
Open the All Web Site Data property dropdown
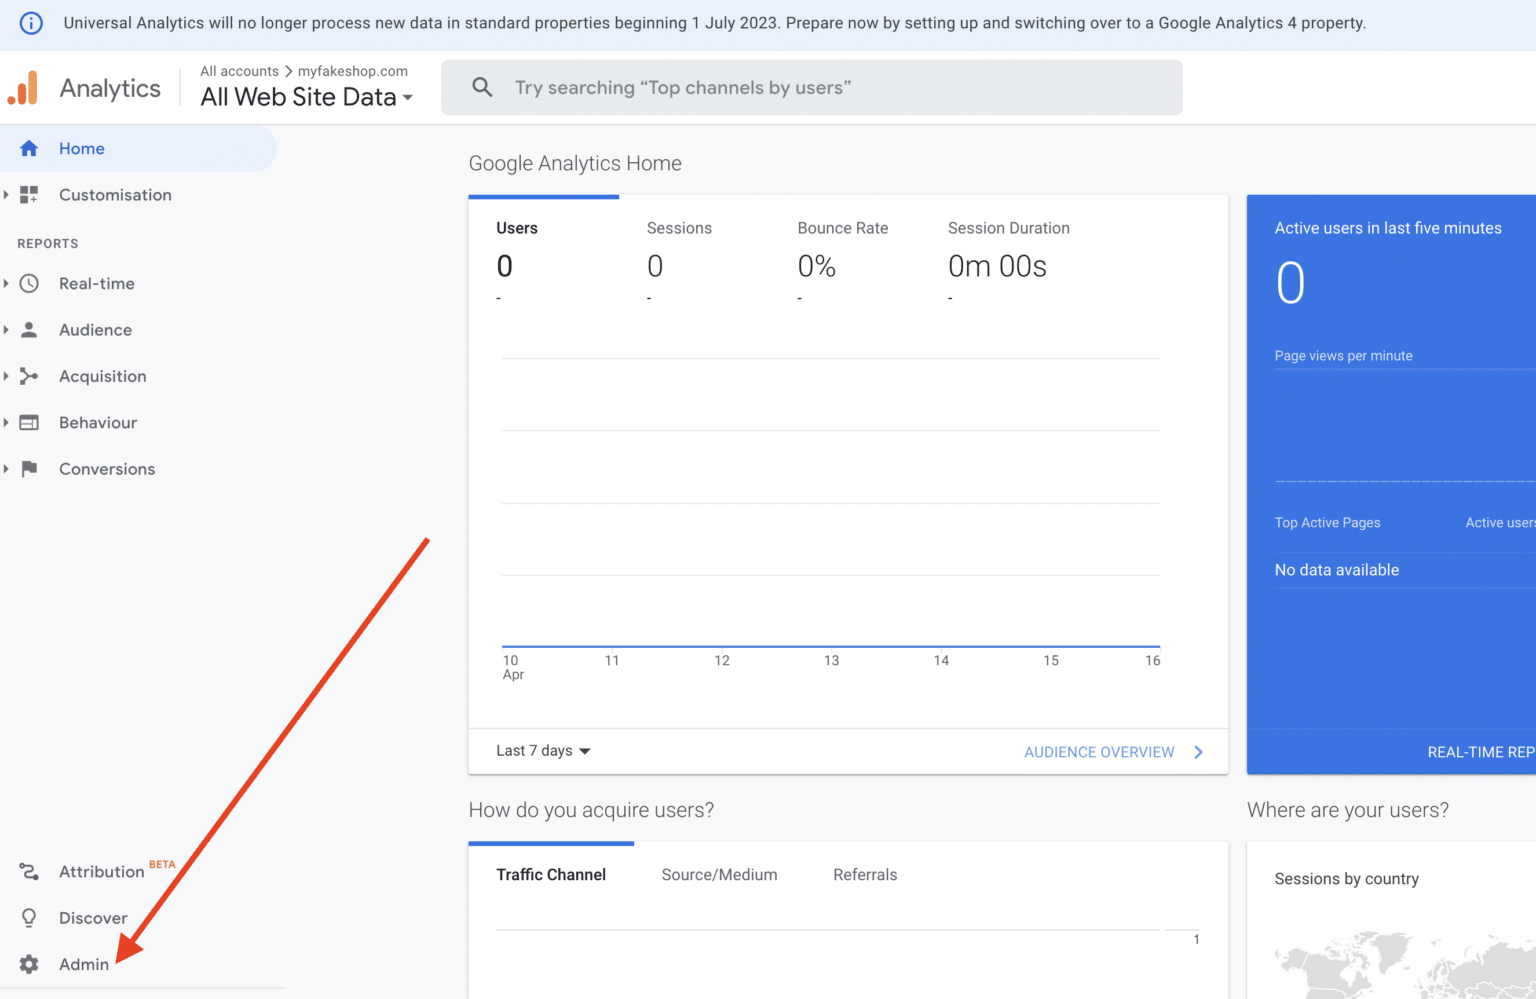(304, 97)
